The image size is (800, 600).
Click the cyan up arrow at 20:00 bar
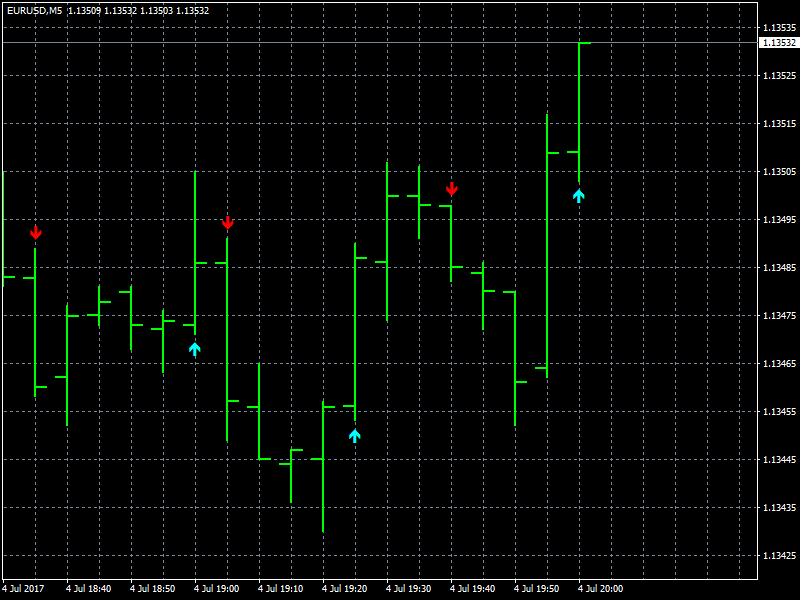(x=578, y=196)
